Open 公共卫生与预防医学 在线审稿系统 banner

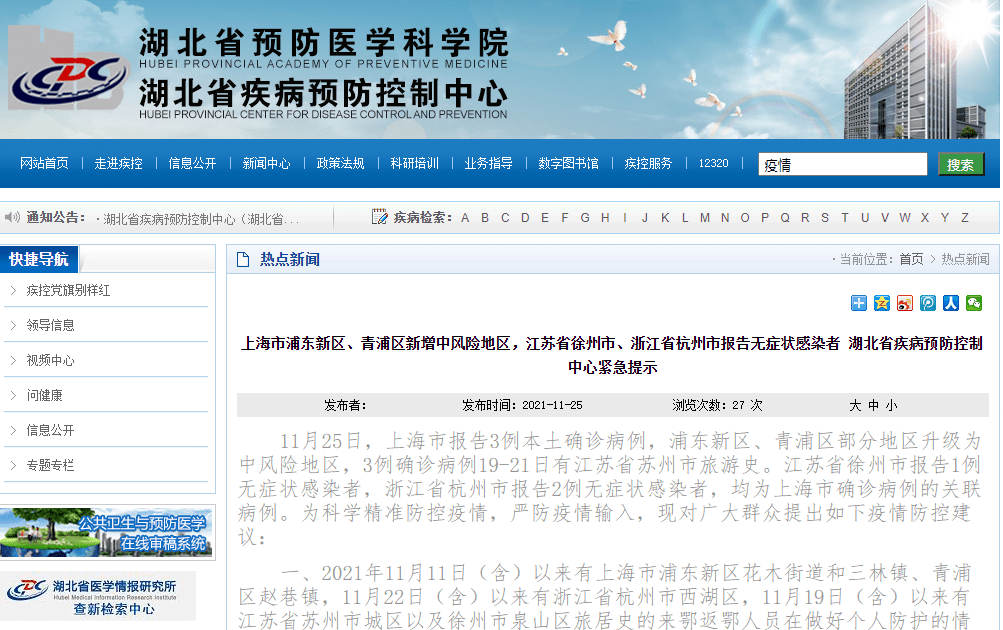coord(106,533)
